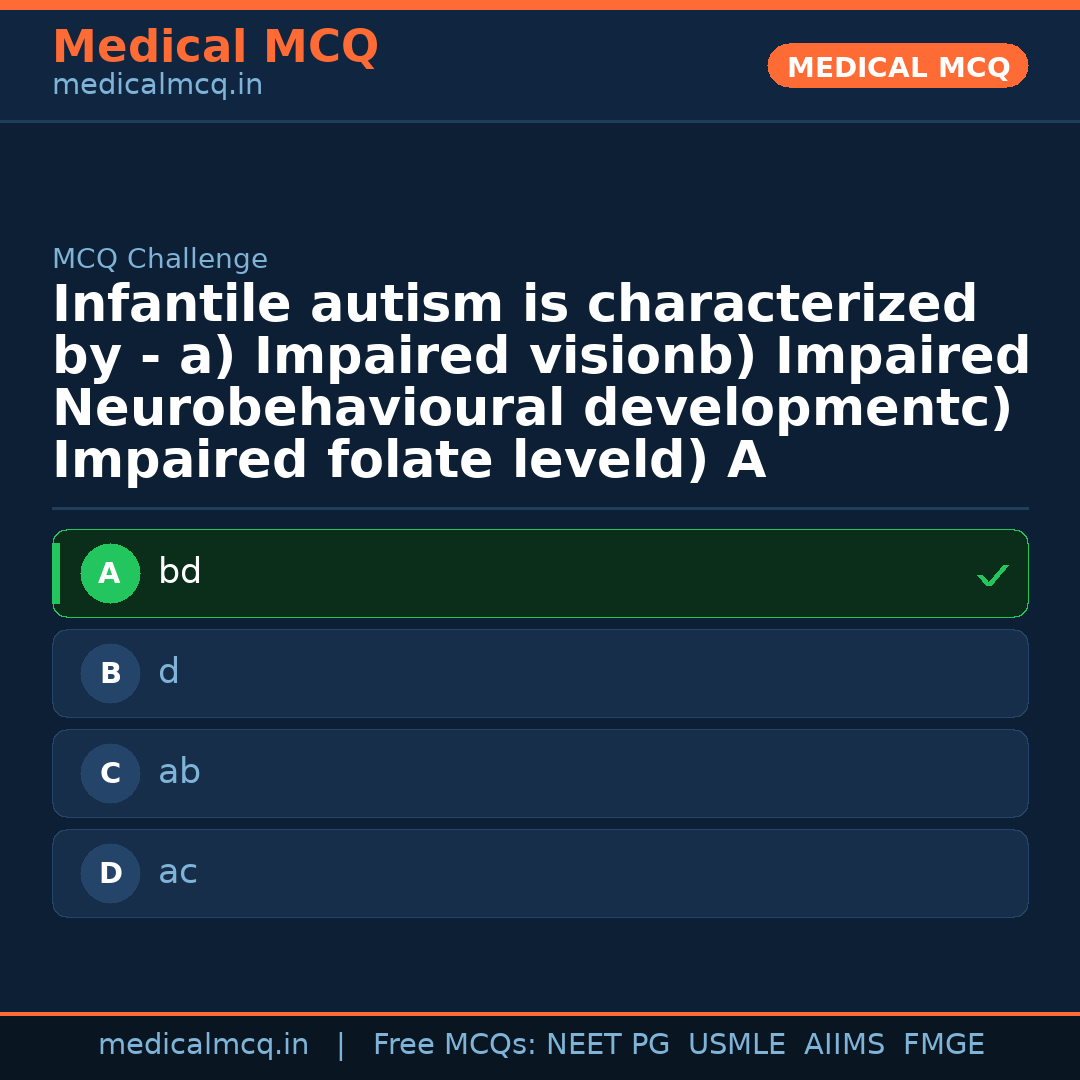1080x1080 pixels.
Task: Open medicalmcq.in link in footer
Action: tap(203, 1045)
